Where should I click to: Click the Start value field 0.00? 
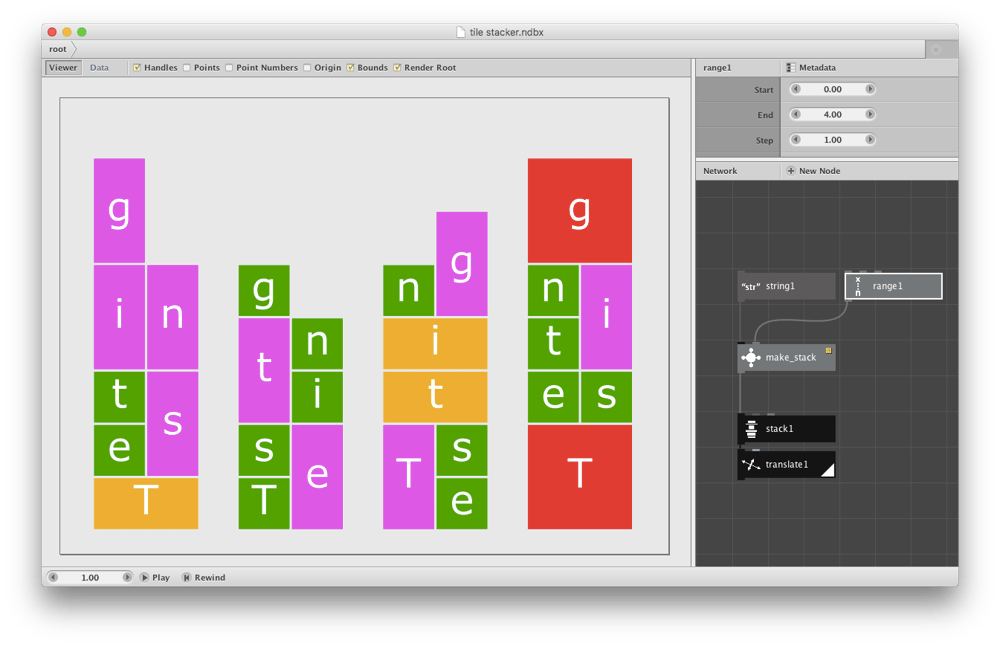click(832, 89)
